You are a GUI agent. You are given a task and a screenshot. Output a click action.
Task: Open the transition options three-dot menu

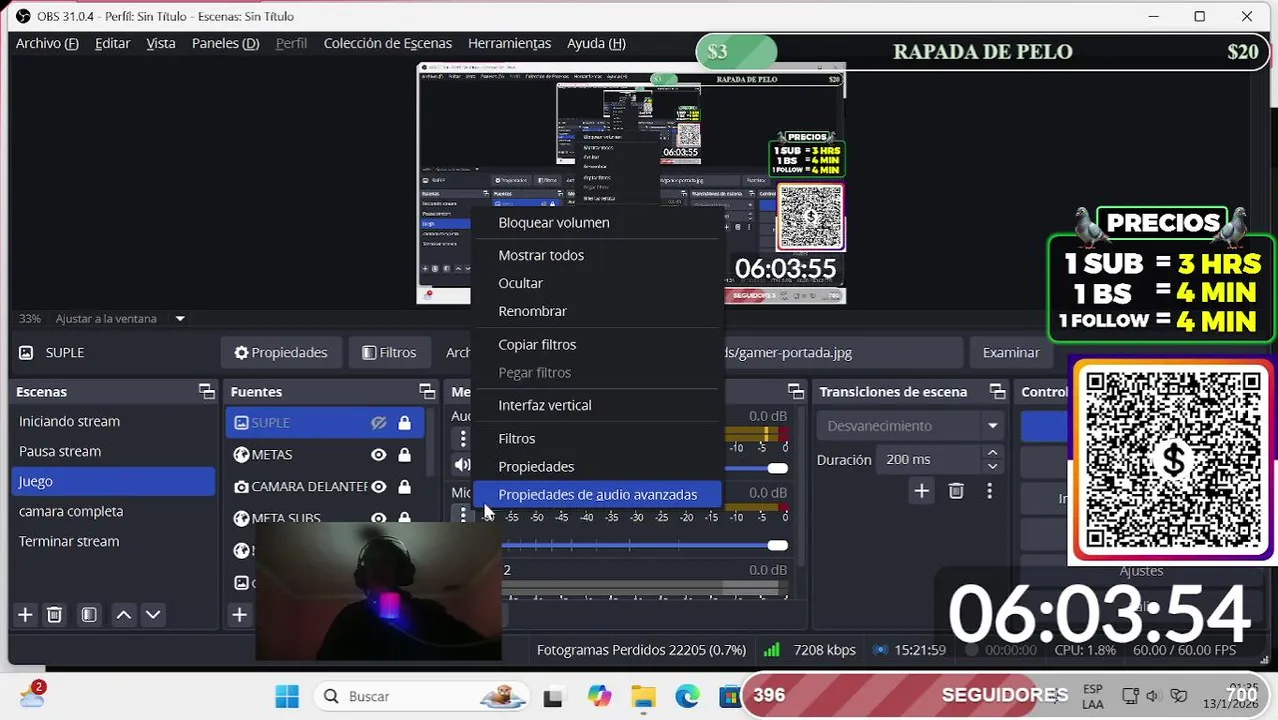989,491
